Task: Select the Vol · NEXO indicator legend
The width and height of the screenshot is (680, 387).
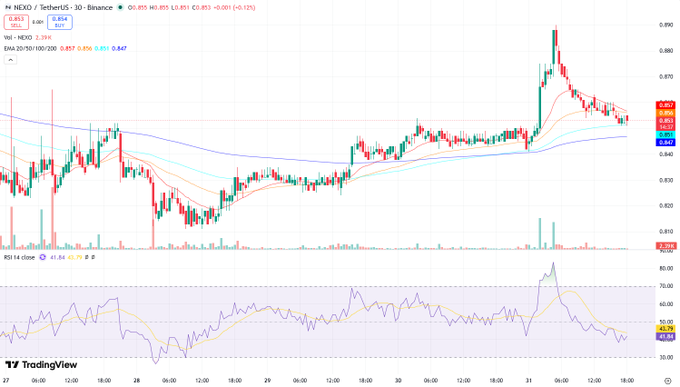Action: 18,38
